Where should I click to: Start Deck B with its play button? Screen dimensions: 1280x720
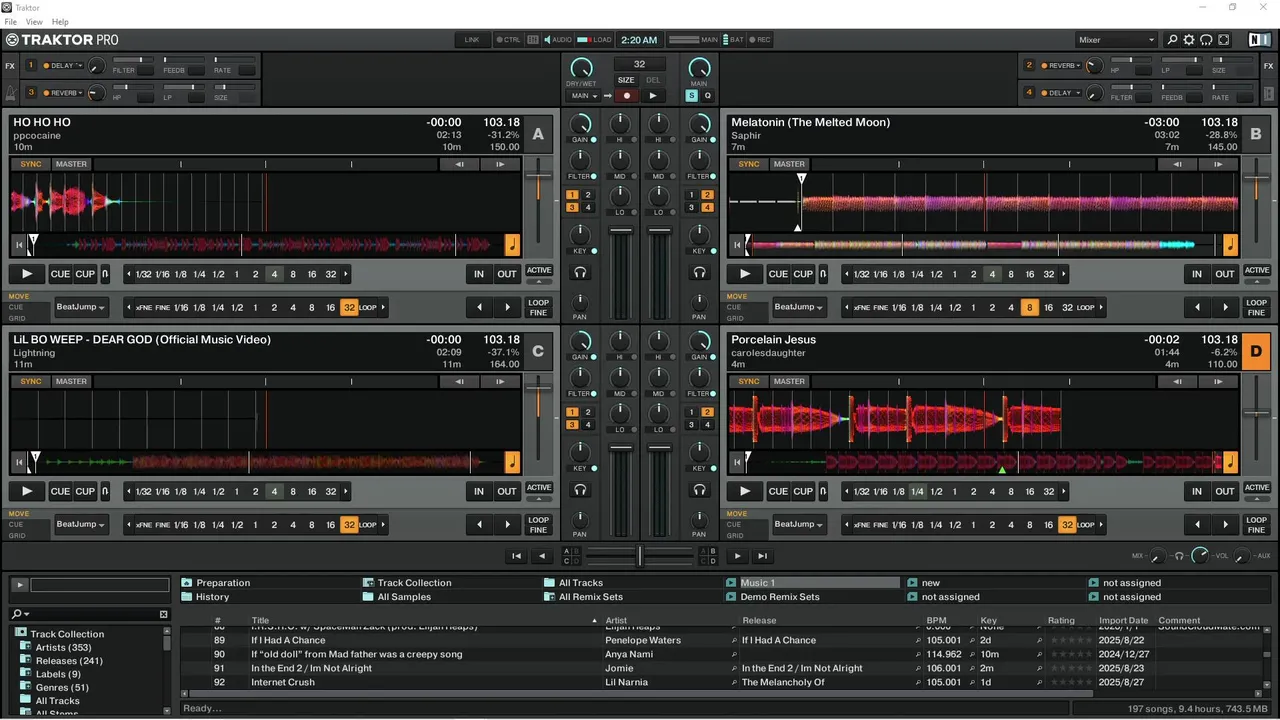(744, 274)
